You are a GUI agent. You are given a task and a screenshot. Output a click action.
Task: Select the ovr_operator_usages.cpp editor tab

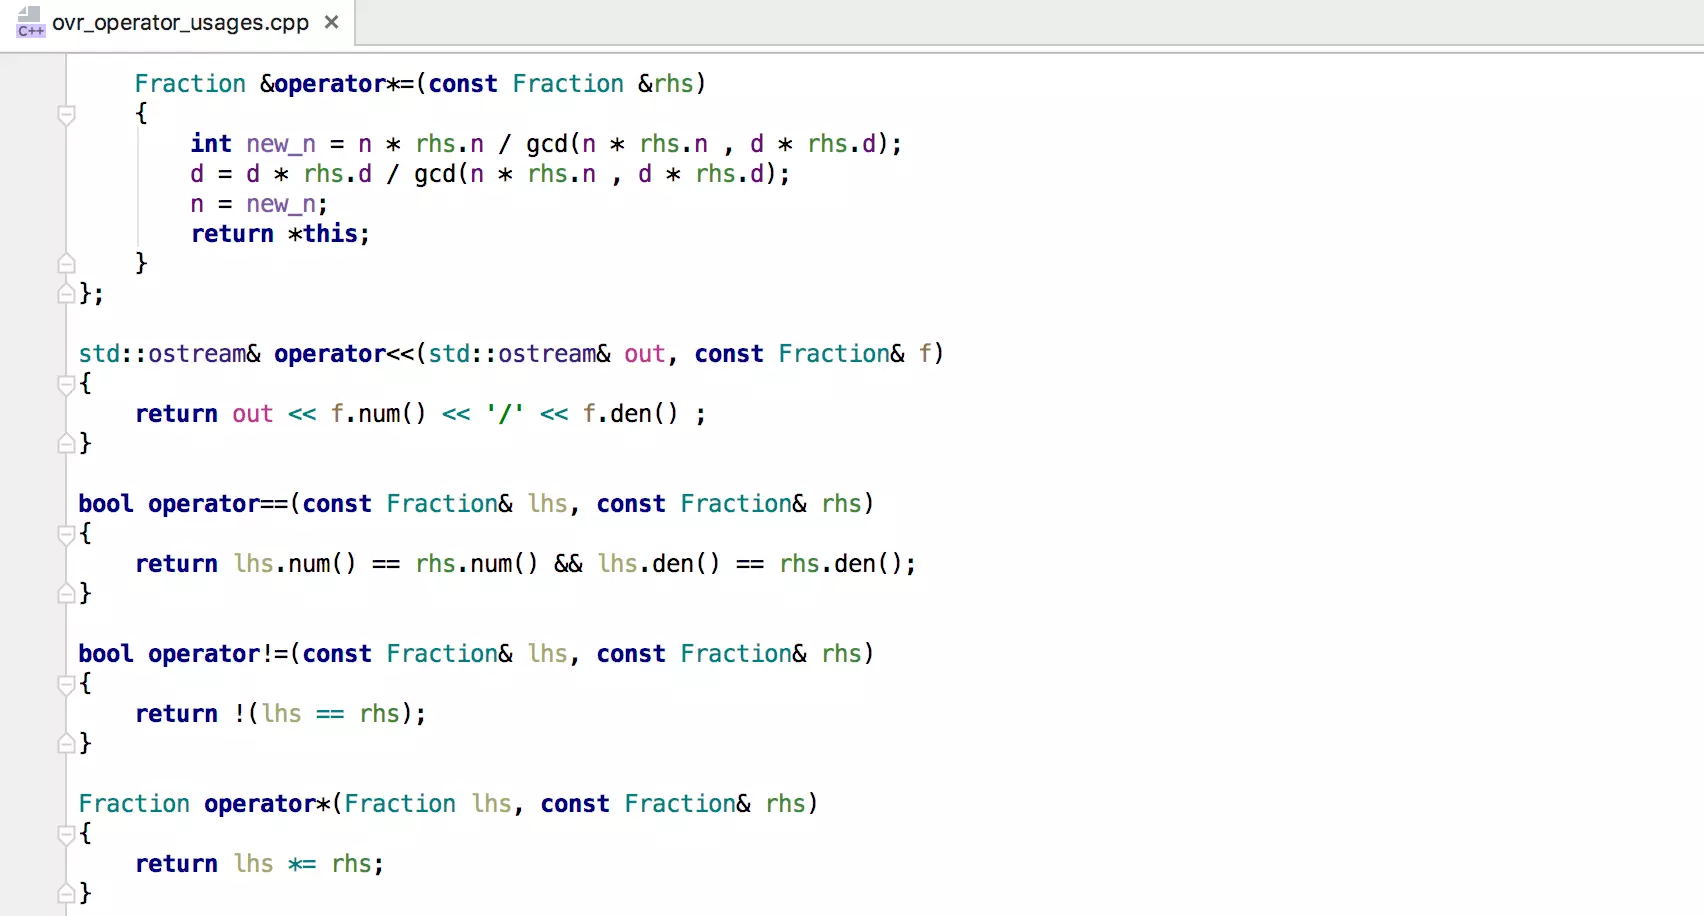tap(180, 22)
